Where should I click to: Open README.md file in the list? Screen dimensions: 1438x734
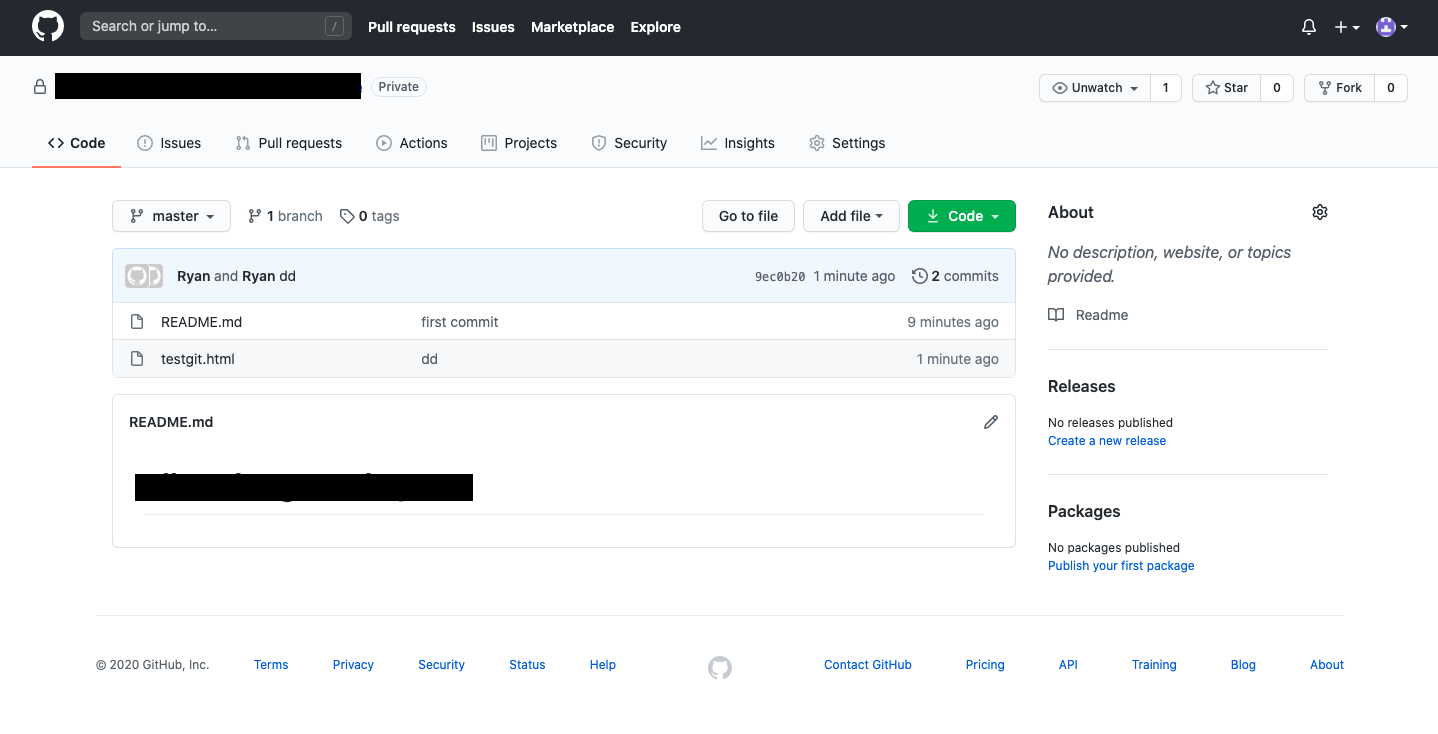click(x=201, y=322)
